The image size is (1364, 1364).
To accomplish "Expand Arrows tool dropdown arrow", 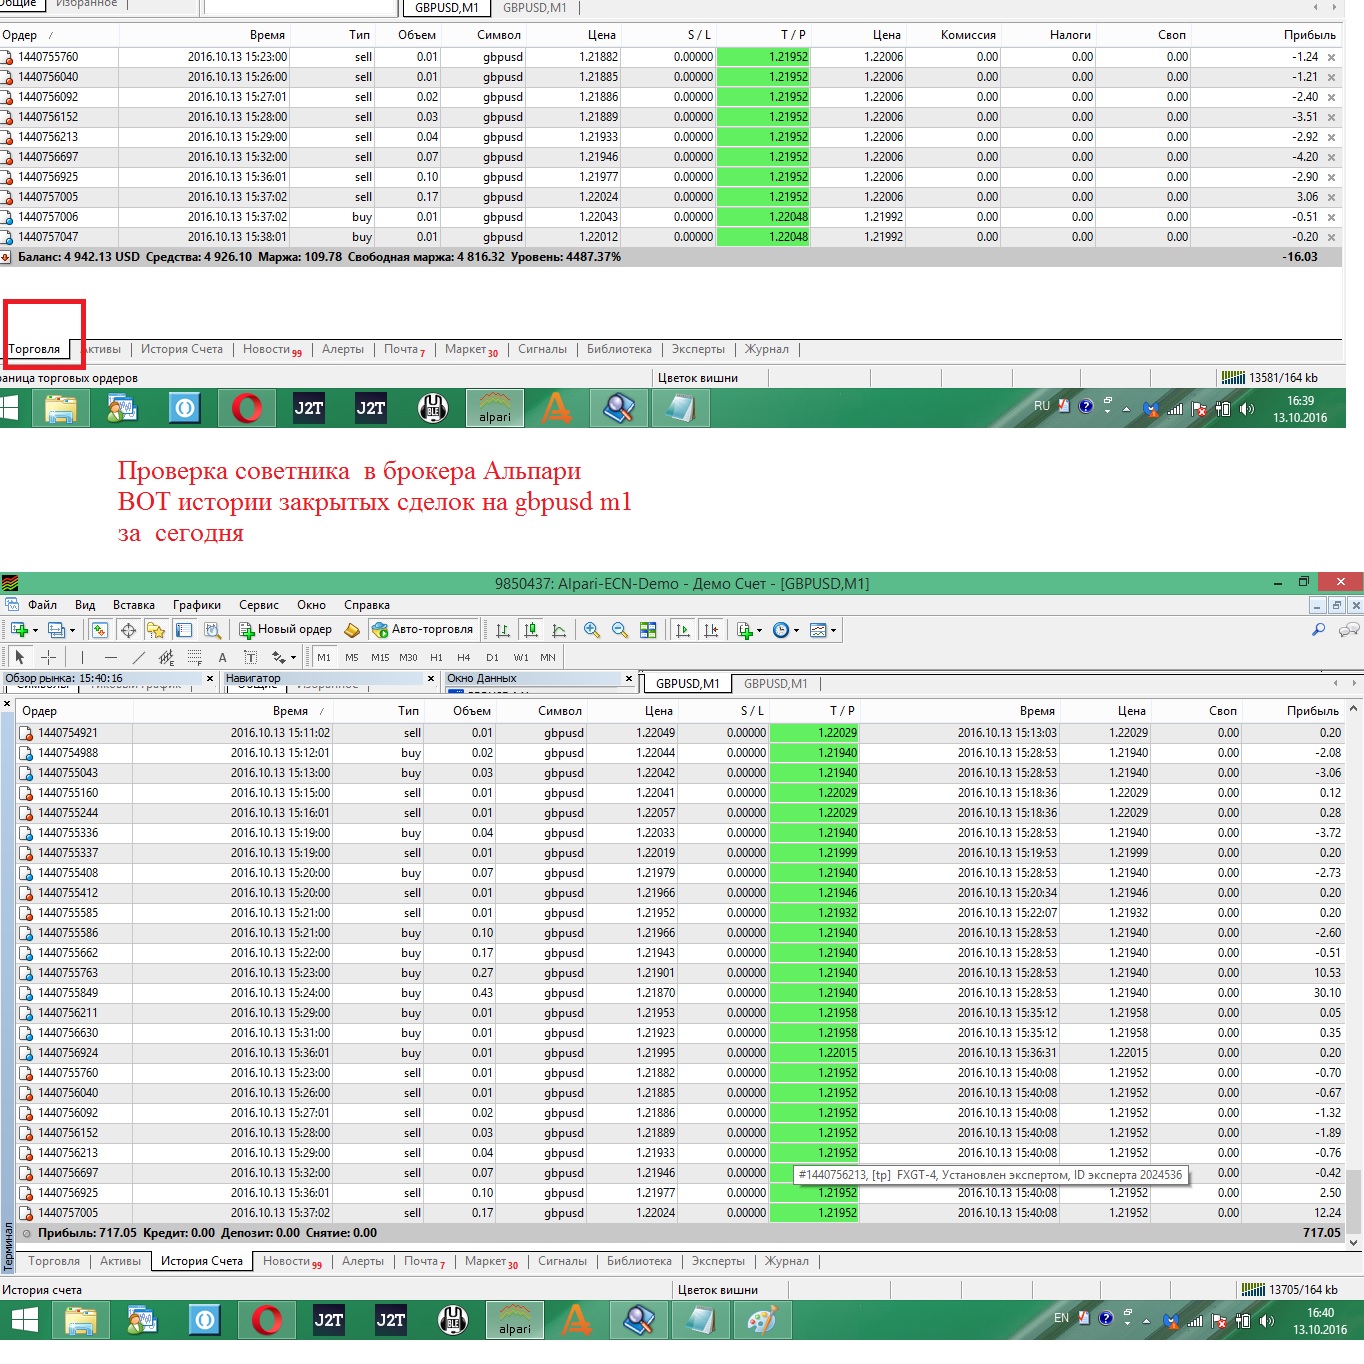I will pos(293,657).
